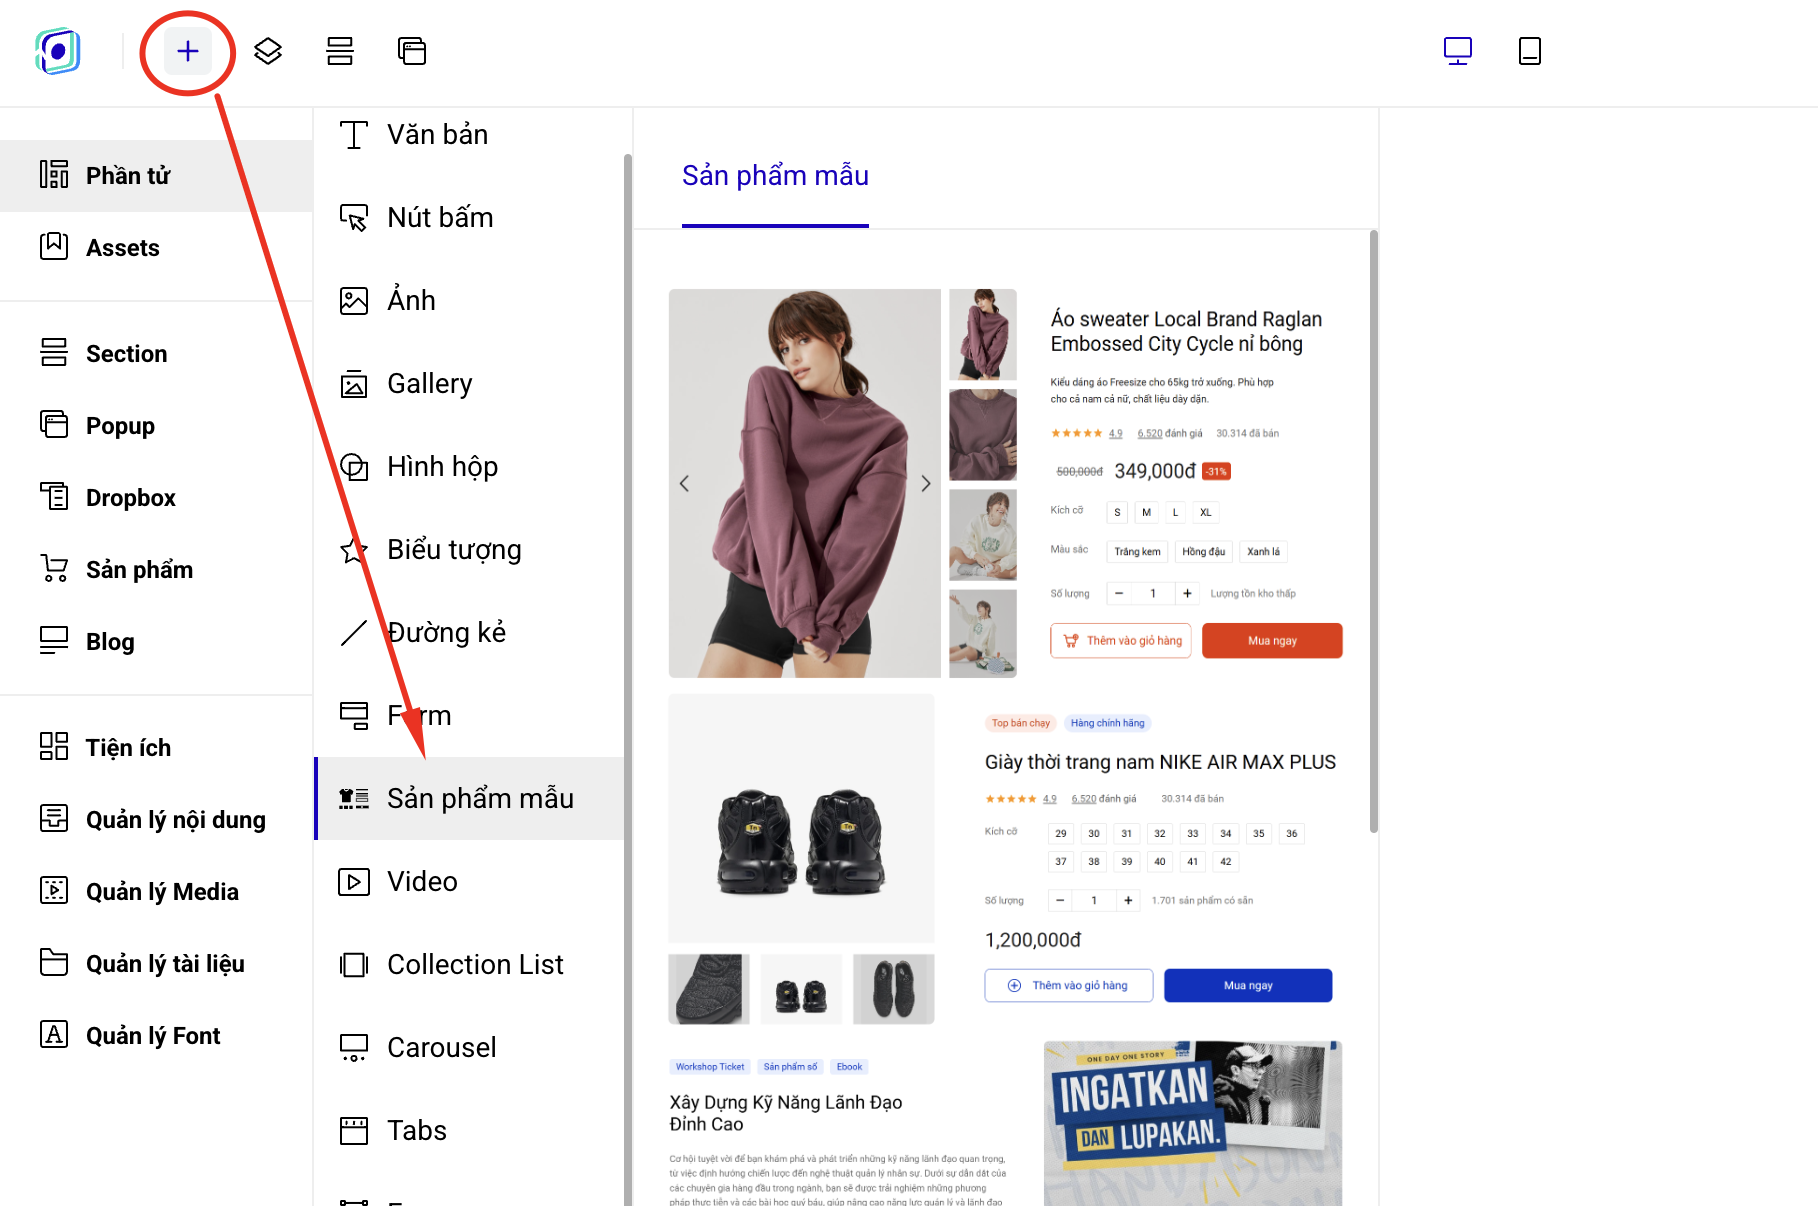
Task: Choose the Hồng đậu color option
Action: [x=1203, y=551]
